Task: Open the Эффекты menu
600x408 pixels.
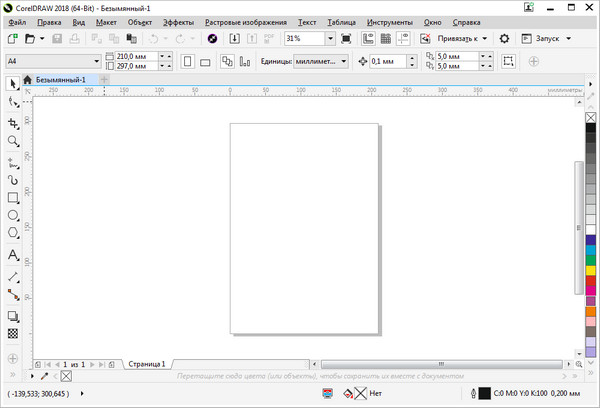Action: 179,21
